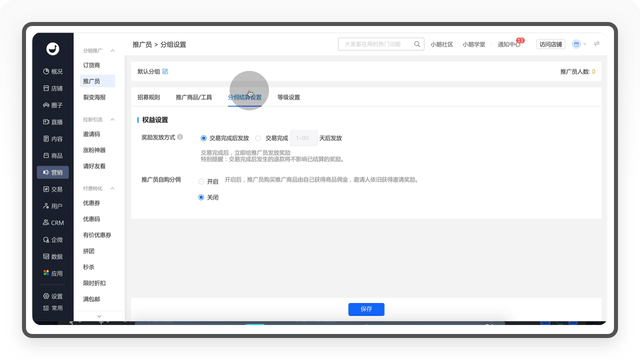Click the blue 保存 save button

(x=366, y=309)
